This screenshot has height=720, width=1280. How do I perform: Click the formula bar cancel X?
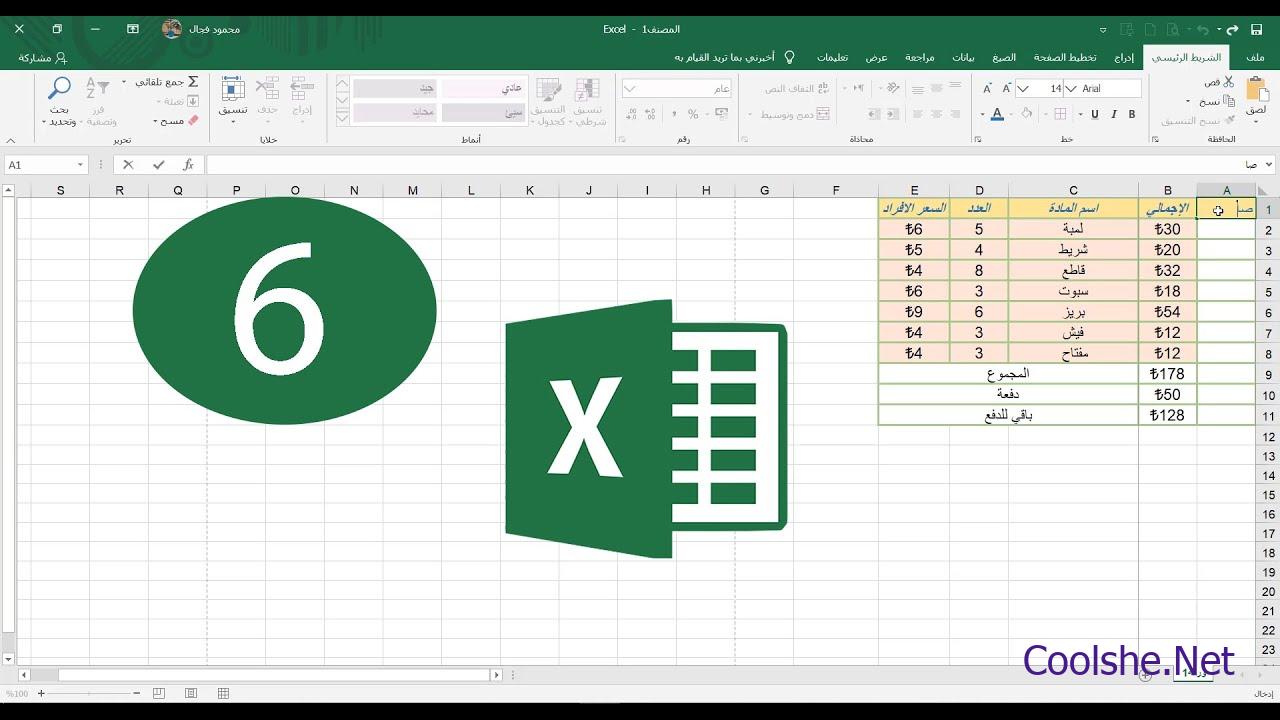click(128, 164)
